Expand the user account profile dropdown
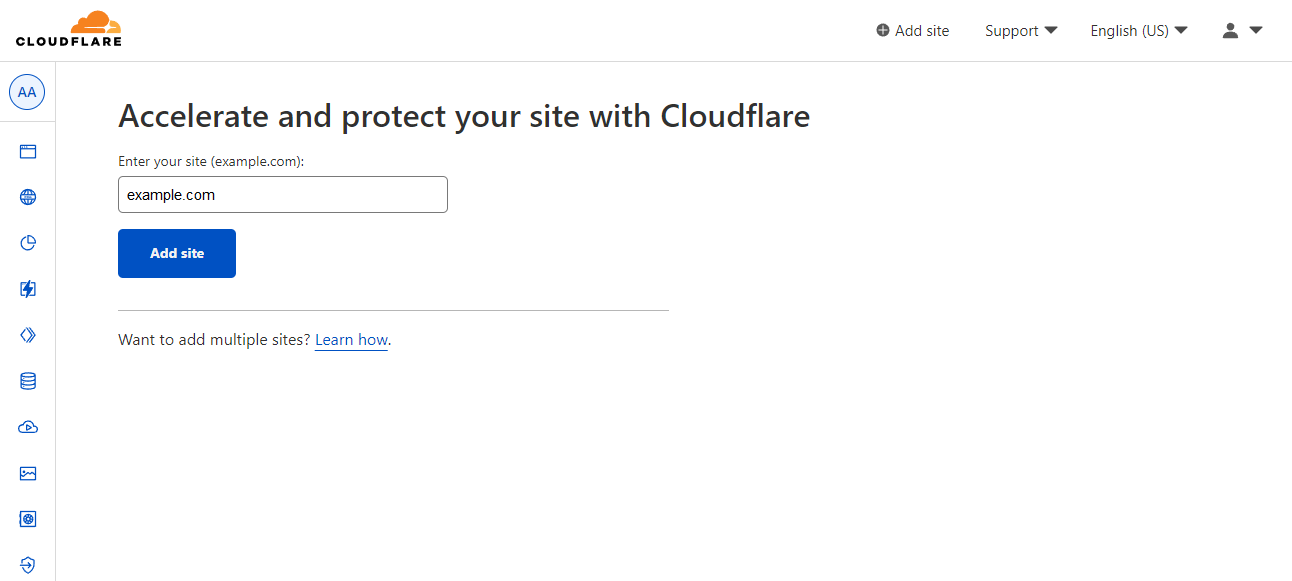 click(x=1240, y=31)
